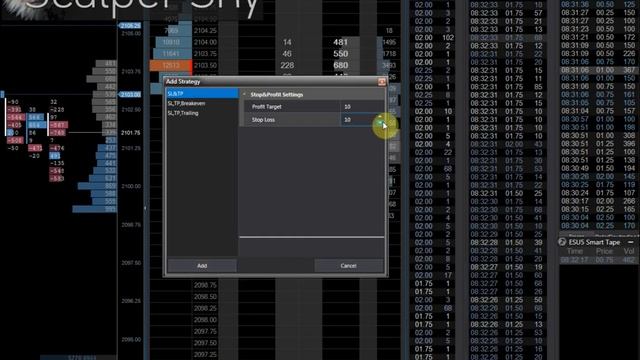Click the 228 bid size cell
The height and width of the screenshot is (360, 640).
287,65
